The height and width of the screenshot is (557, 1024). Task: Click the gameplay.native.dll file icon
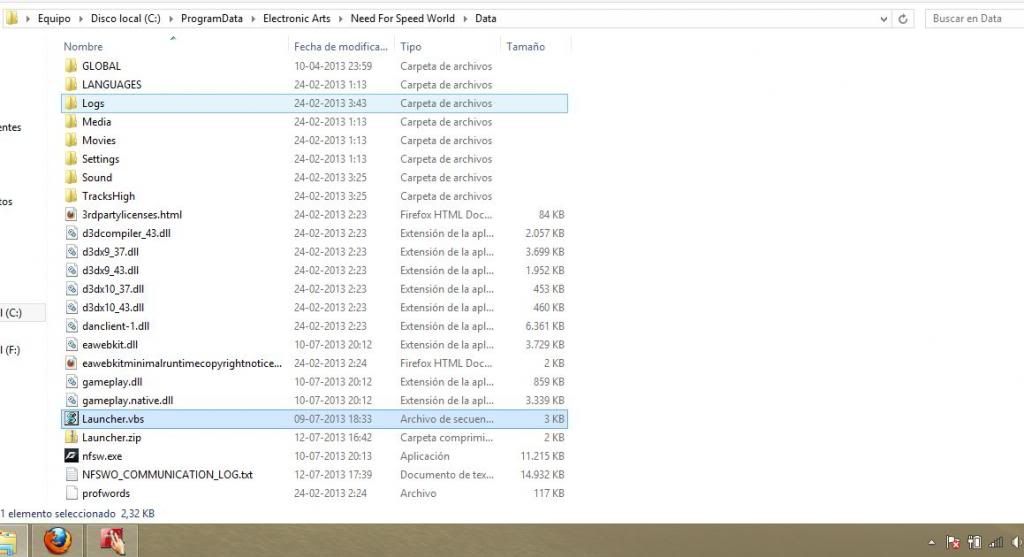coord(71,400)
